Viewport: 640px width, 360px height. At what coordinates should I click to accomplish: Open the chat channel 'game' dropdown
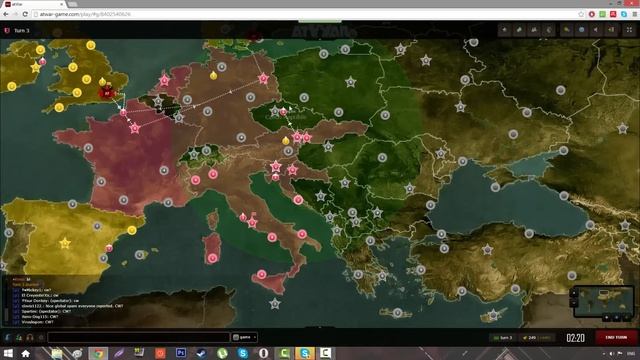pos(244,337)
